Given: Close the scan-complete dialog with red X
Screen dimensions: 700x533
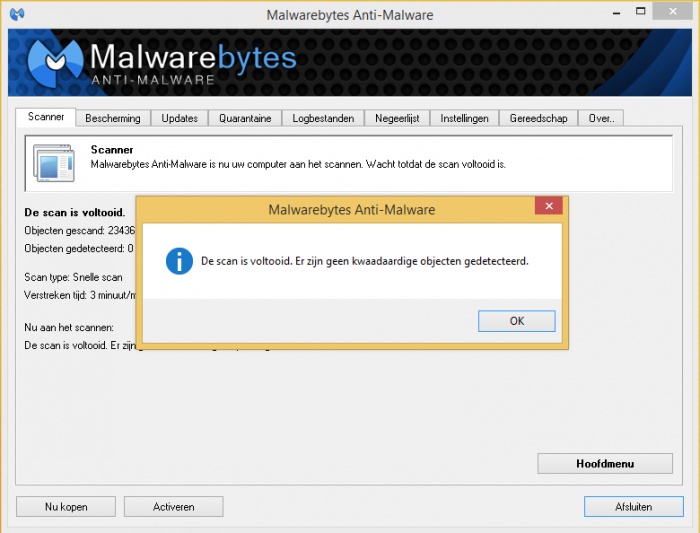Looking at the screenshot, I should tap(548, 206).
